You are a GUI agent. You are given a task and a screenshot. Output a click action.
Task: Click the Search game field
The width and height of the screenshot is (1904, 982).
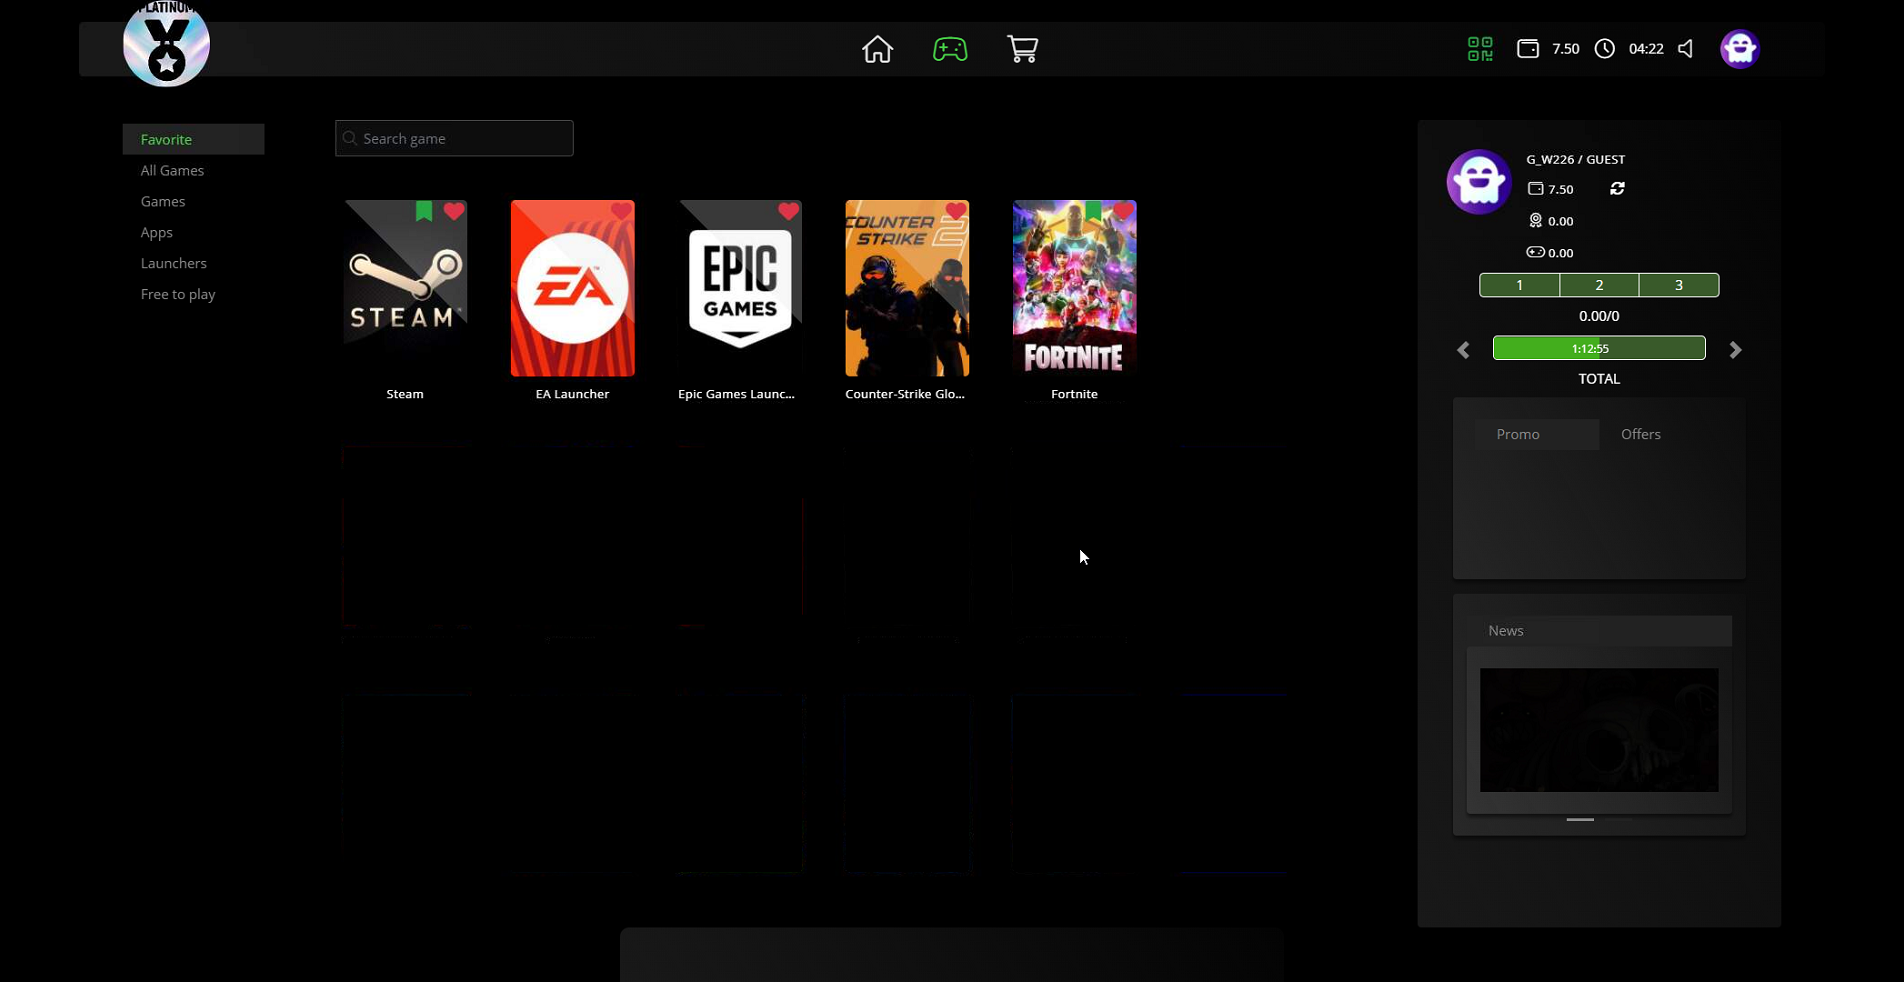[455, 139]
